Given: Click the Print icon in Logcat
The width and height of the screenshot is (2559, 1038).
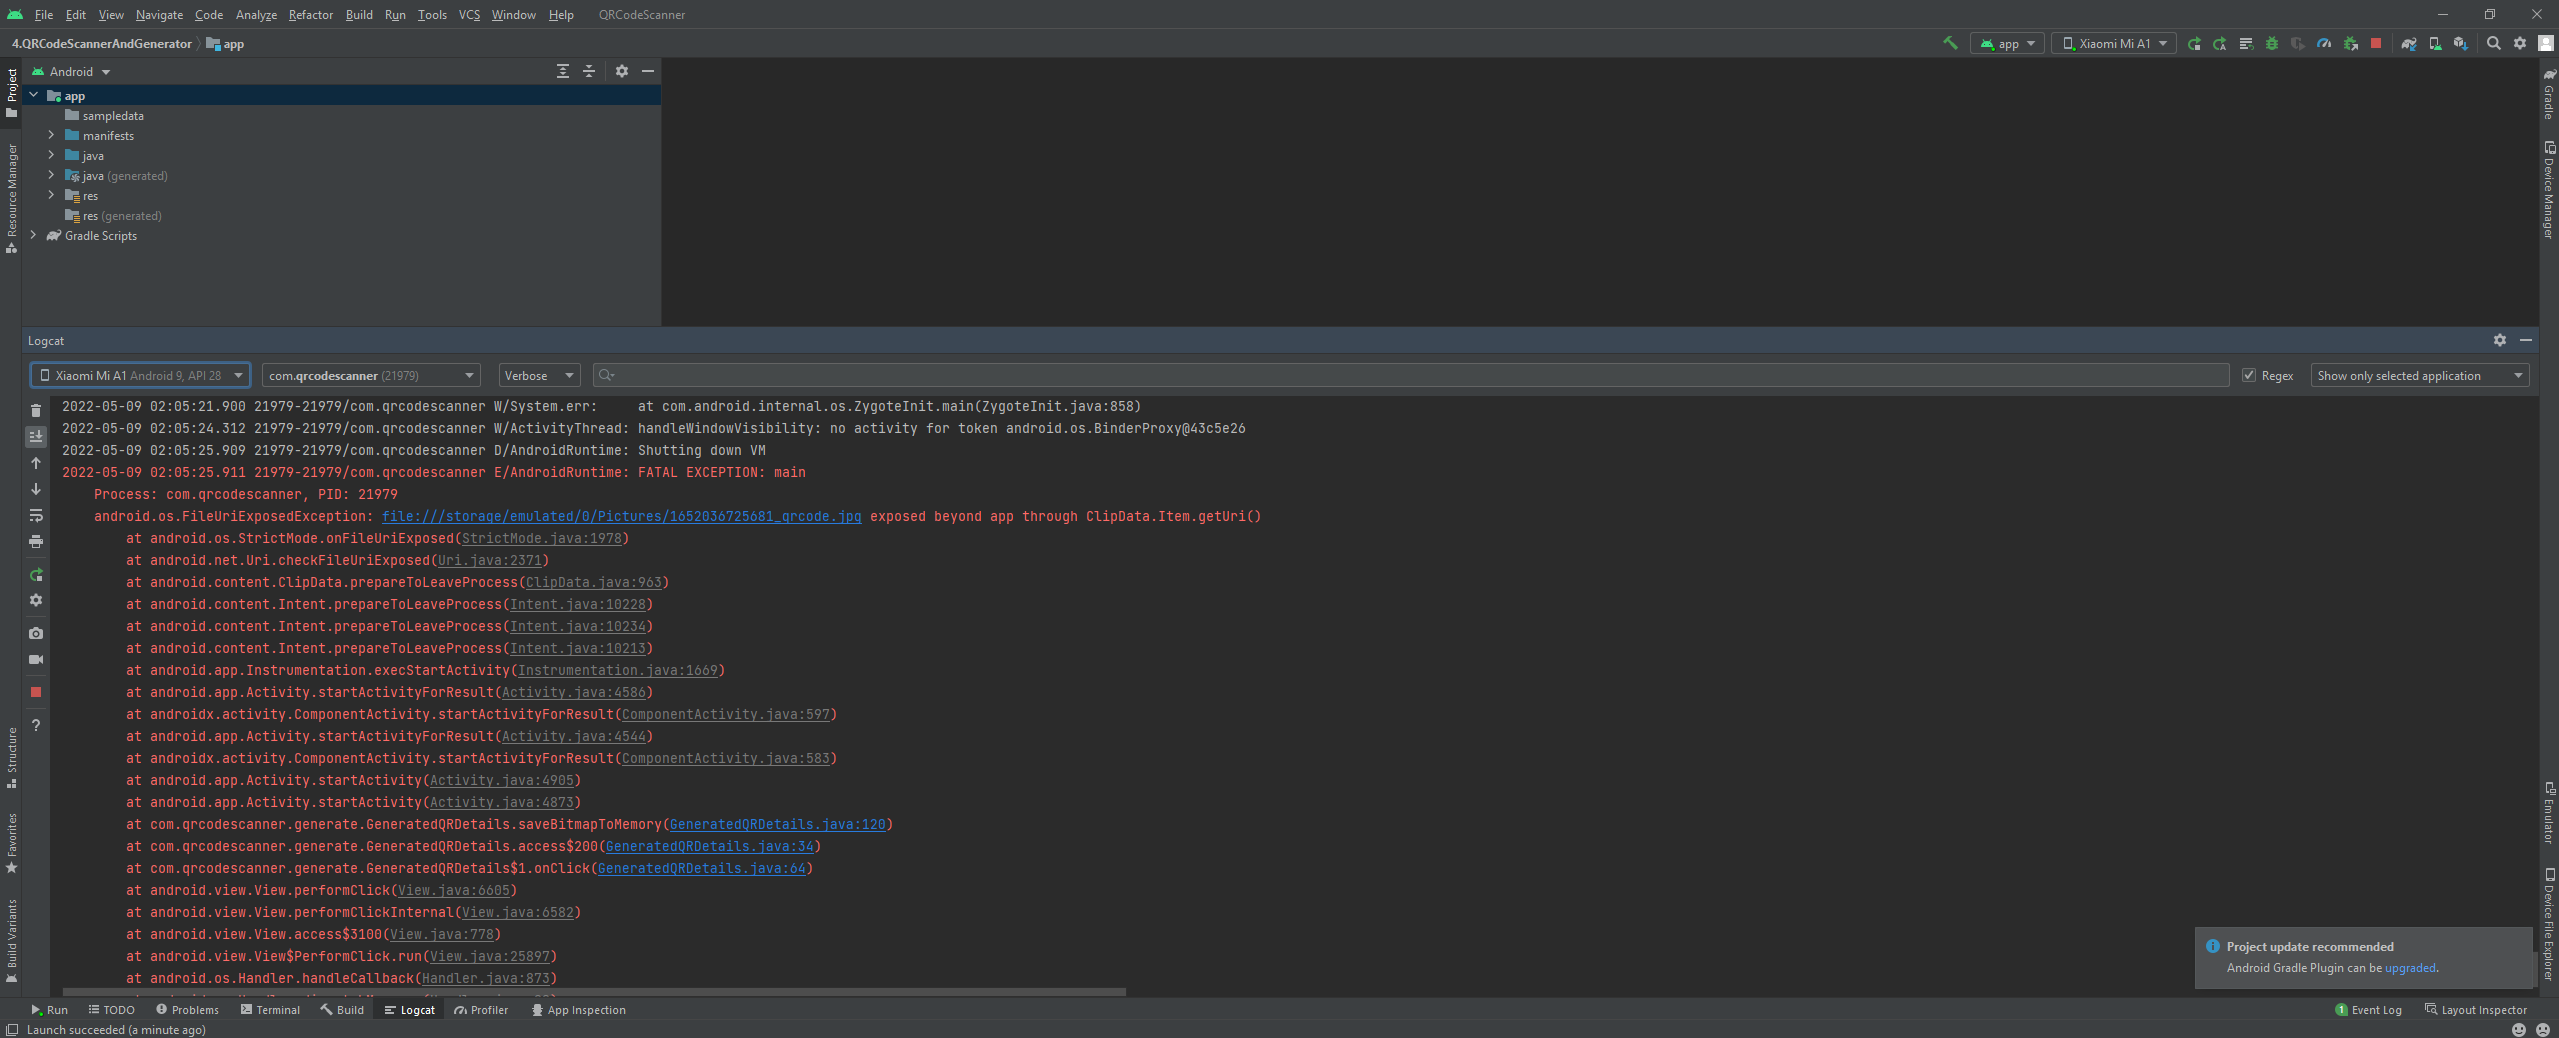Looking at the screenshot, I should click(x=36, y=541).
